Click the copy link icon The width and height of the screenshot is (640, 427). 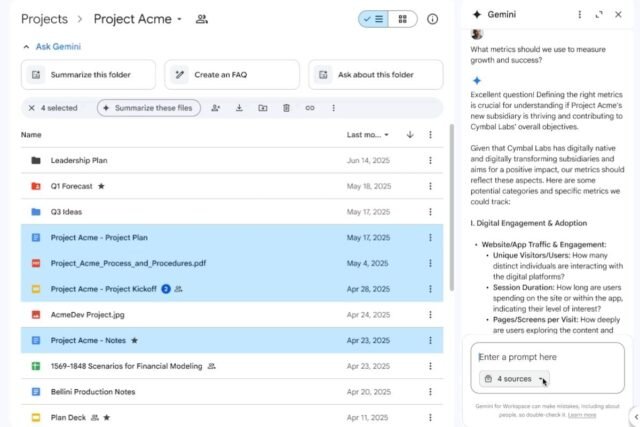point(310,108)
